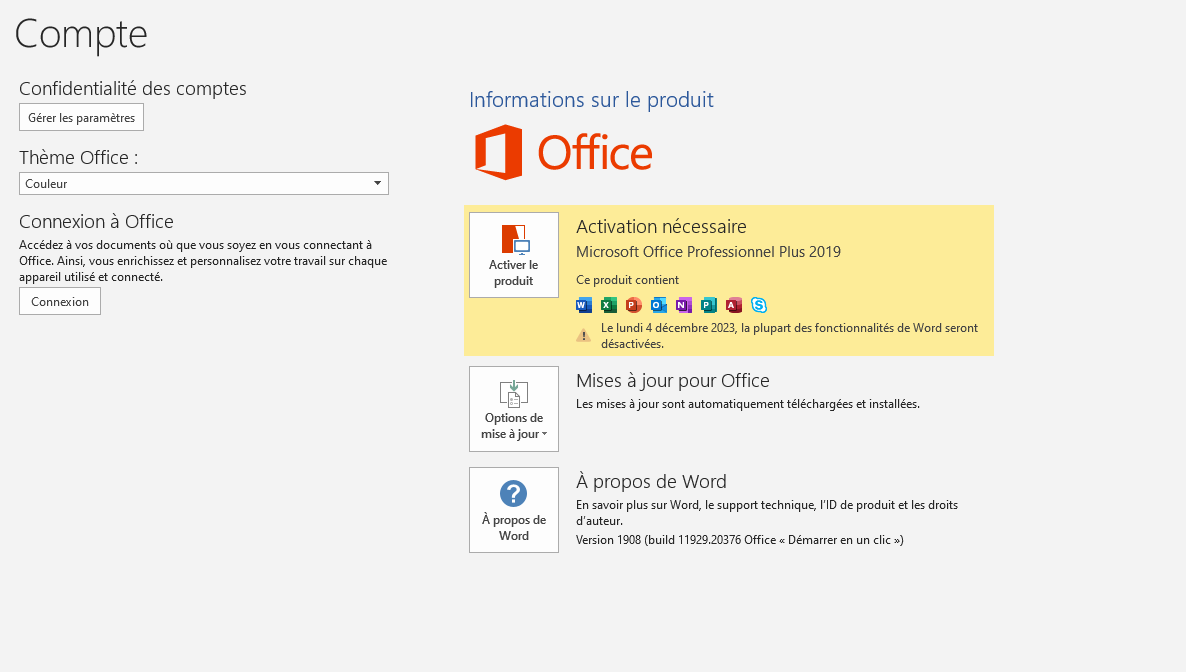Open Gérer les paramètres privacy settings
1186x672 pixels.
coord(82,117)
